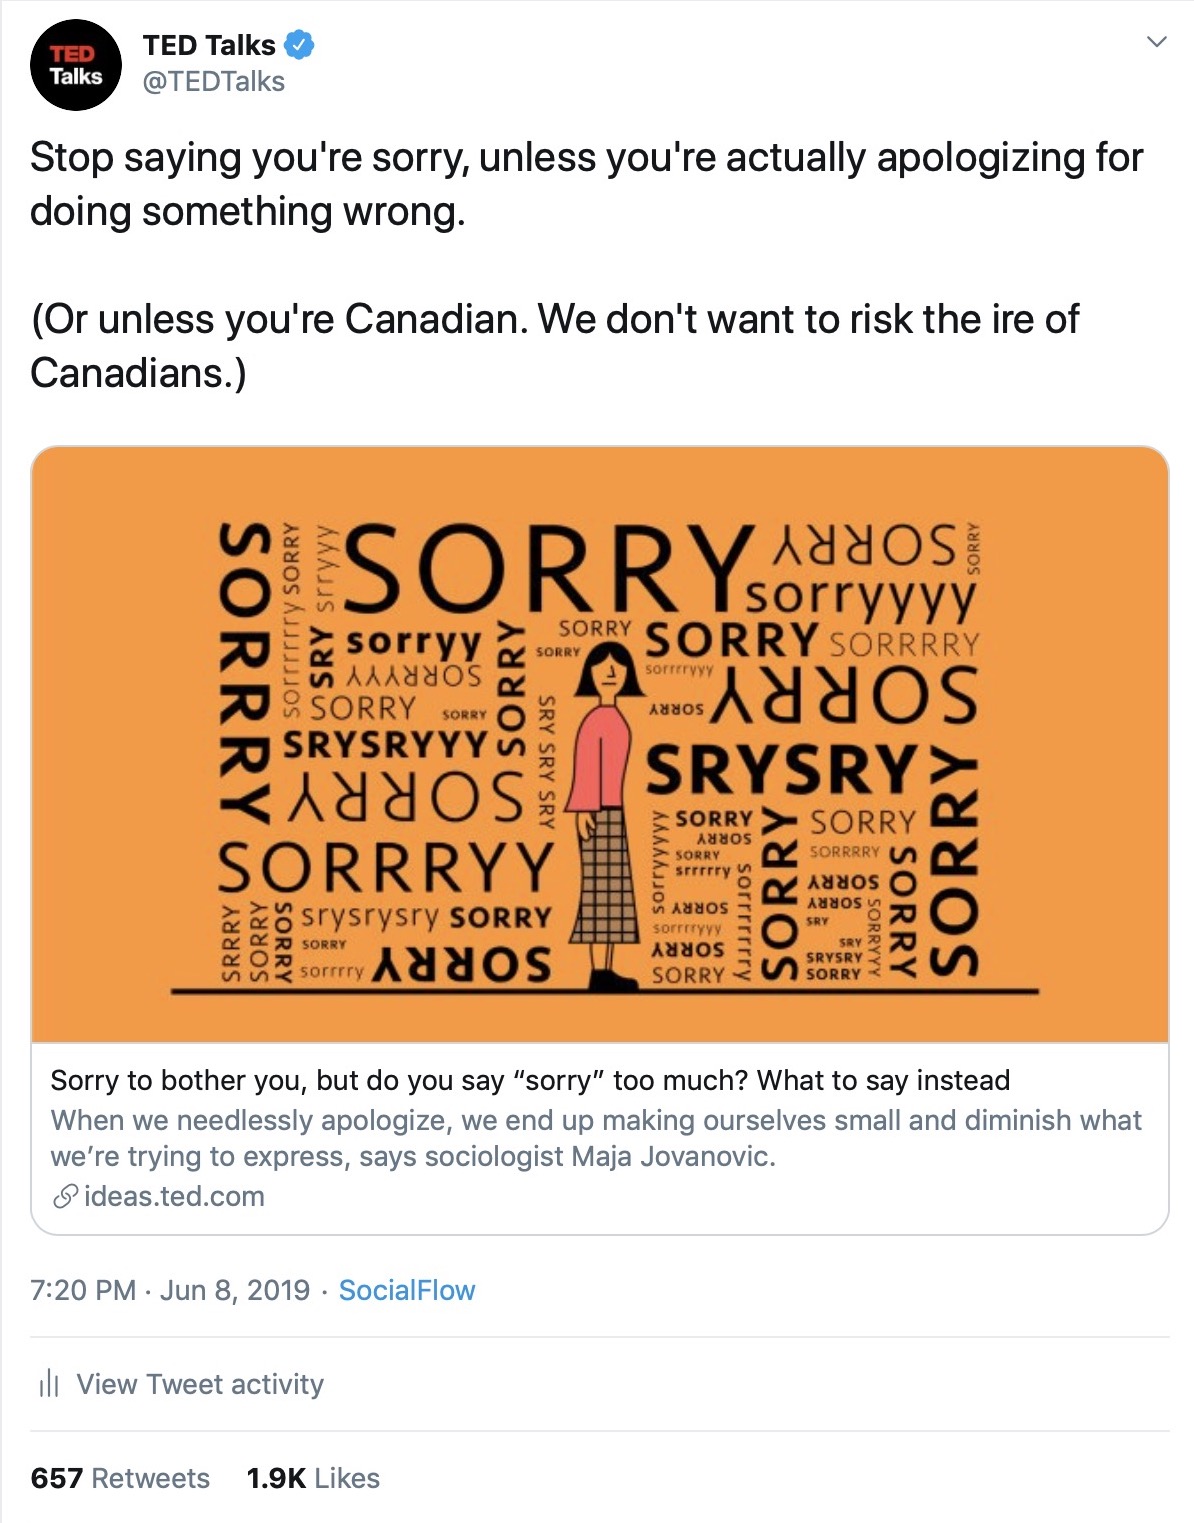Click the ideas.ted.com domain text
Viewport: 1194px width, 1523px height.
click(x=175, y=1196)
